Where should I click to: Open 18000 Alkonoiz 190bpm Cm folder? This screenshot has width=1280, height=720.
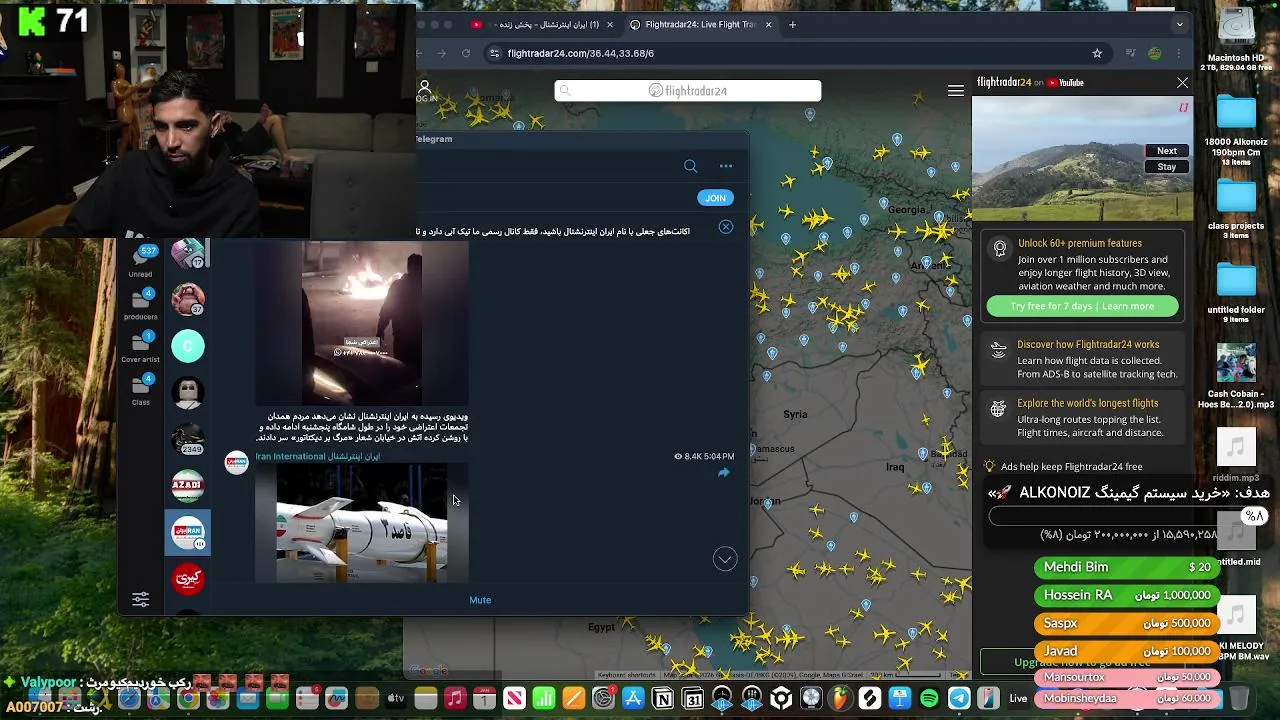coord(1236,130)
